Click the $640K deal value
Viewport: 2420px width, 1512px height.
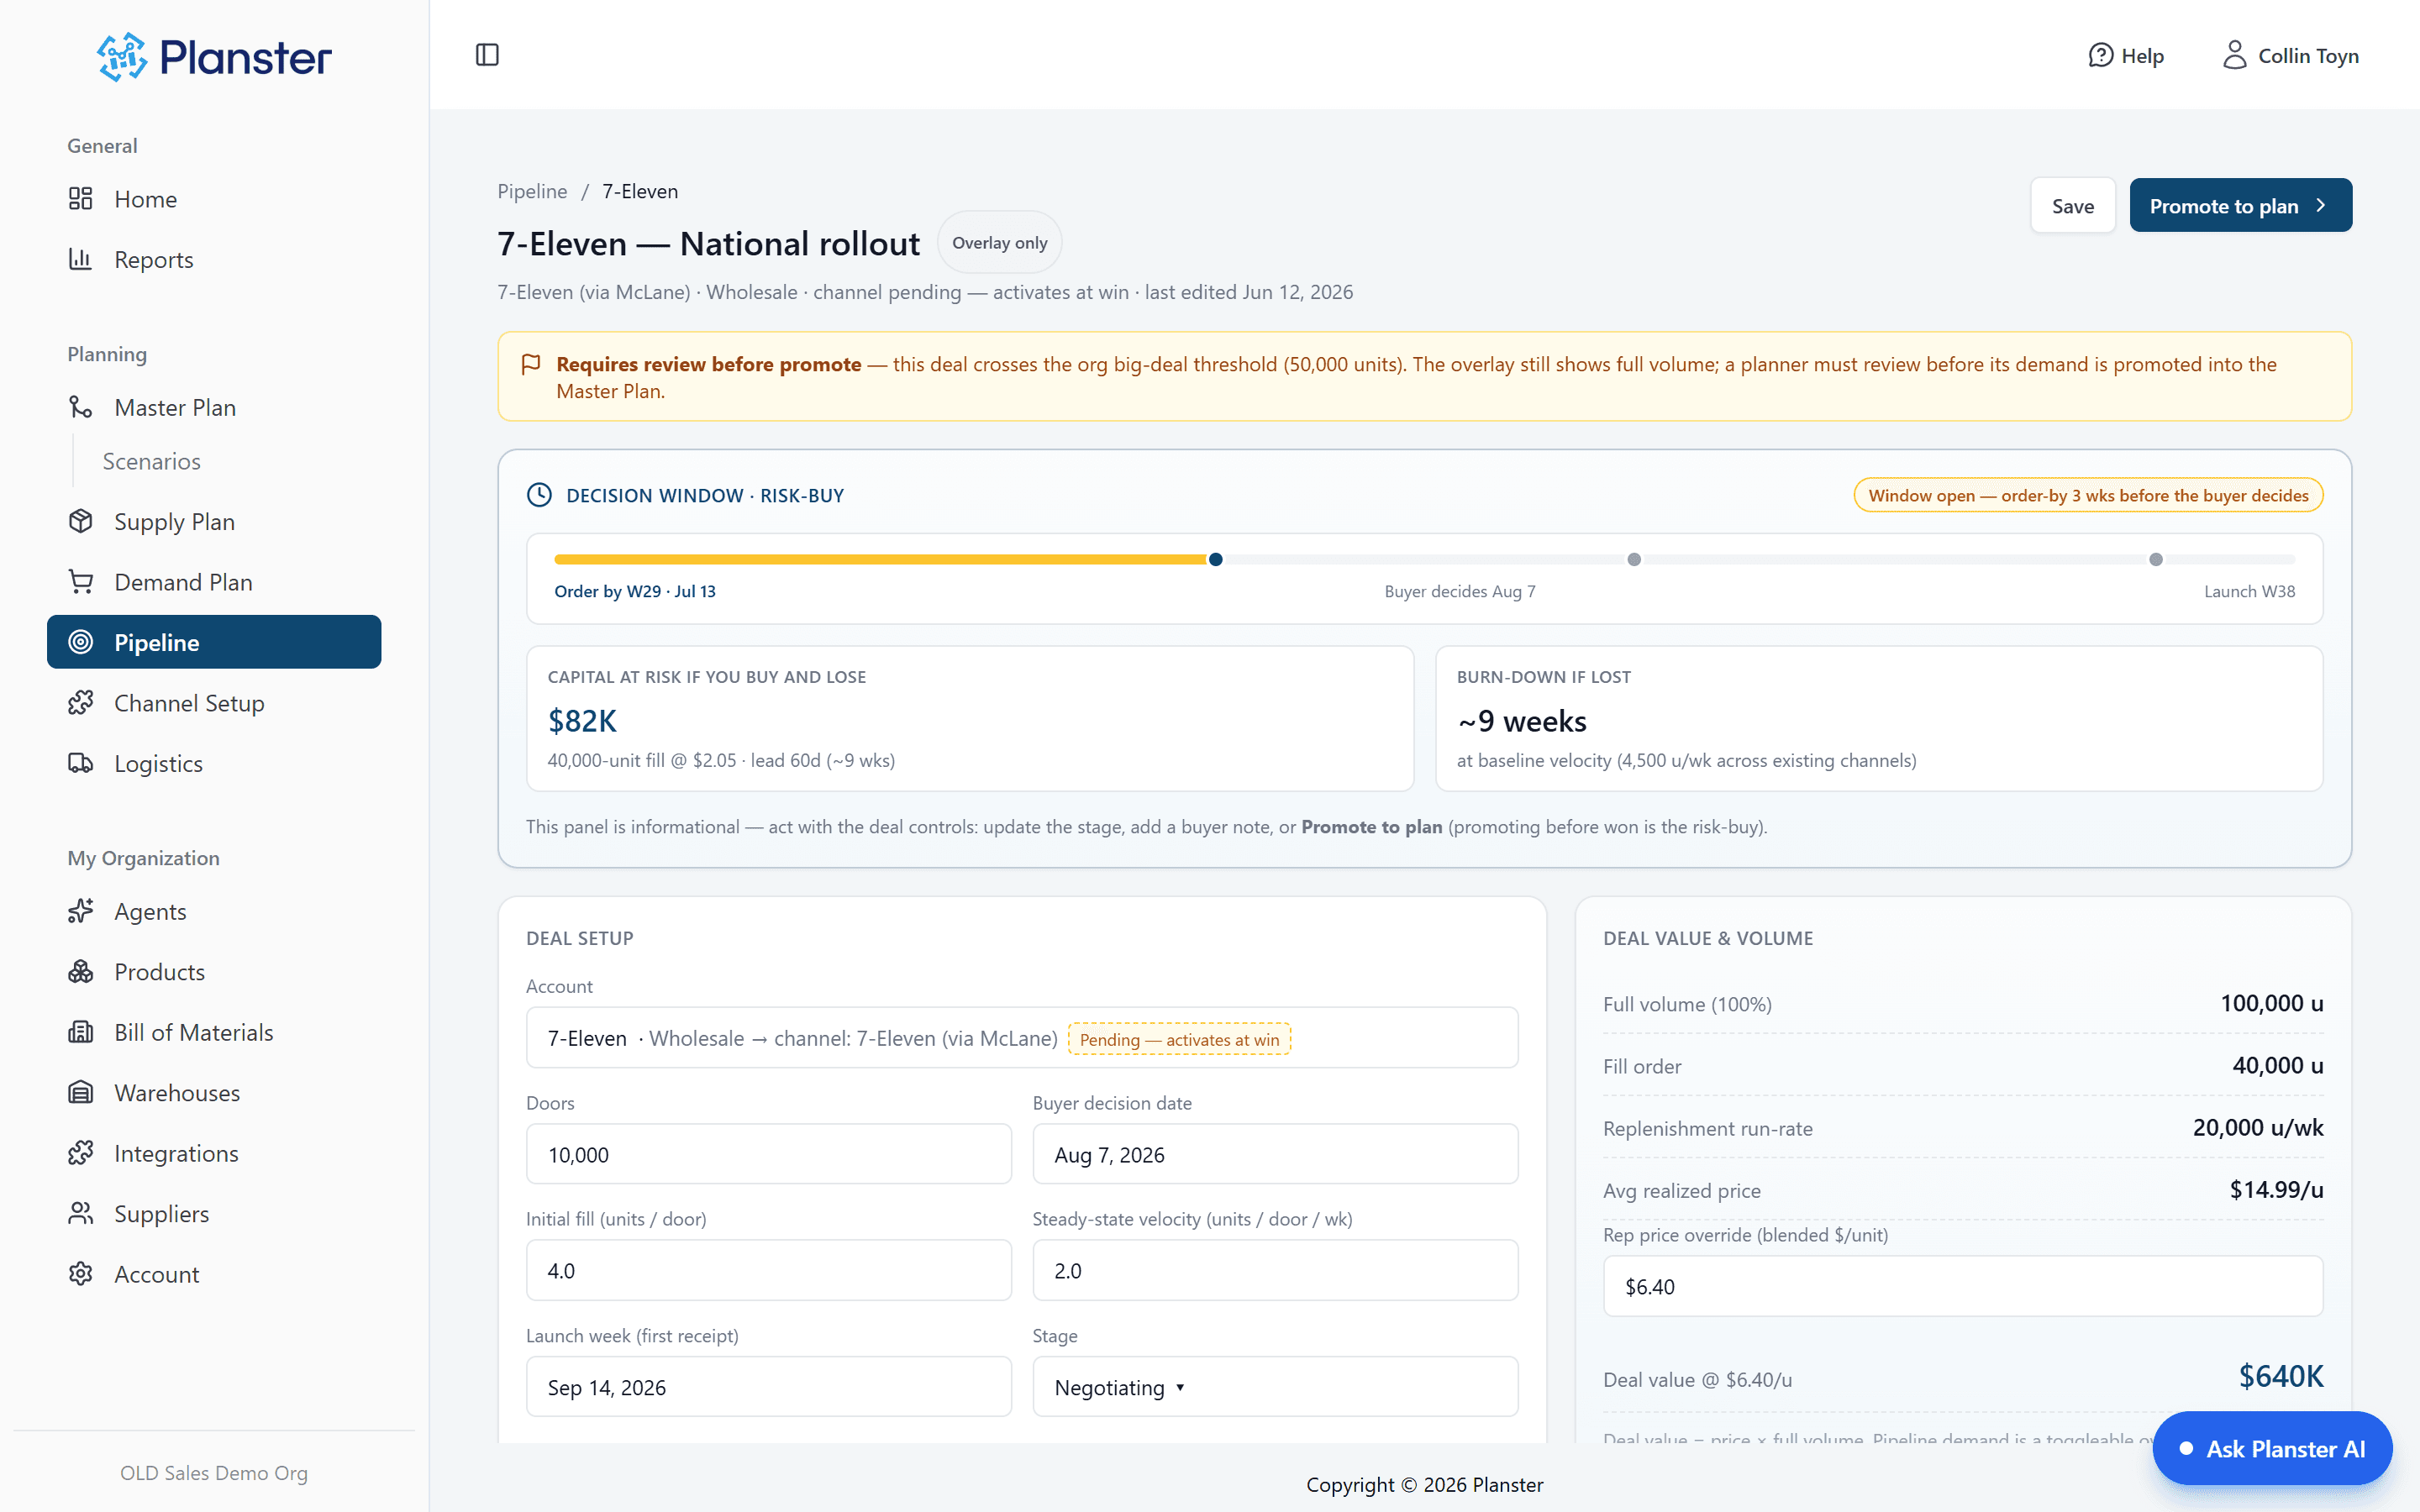(x=2281, y=1377)
